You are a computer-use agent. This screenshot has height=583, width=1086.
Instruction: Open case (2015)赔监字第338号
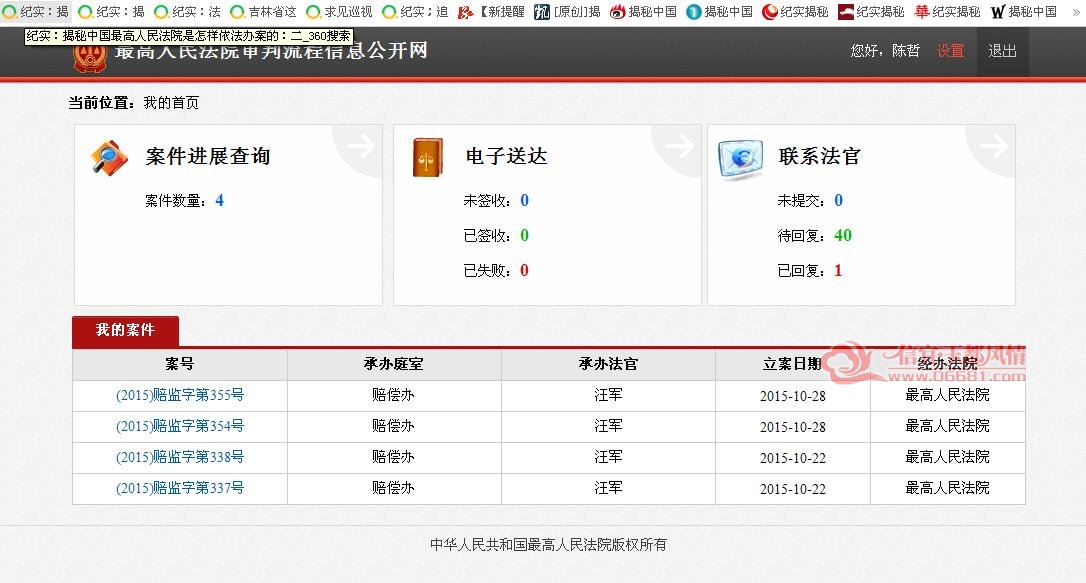[180, 457]
